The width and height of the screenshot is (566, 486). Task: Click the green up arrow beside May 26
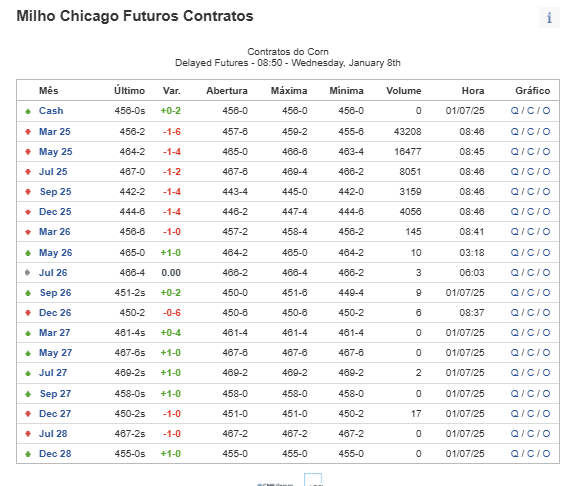point(28,253)
